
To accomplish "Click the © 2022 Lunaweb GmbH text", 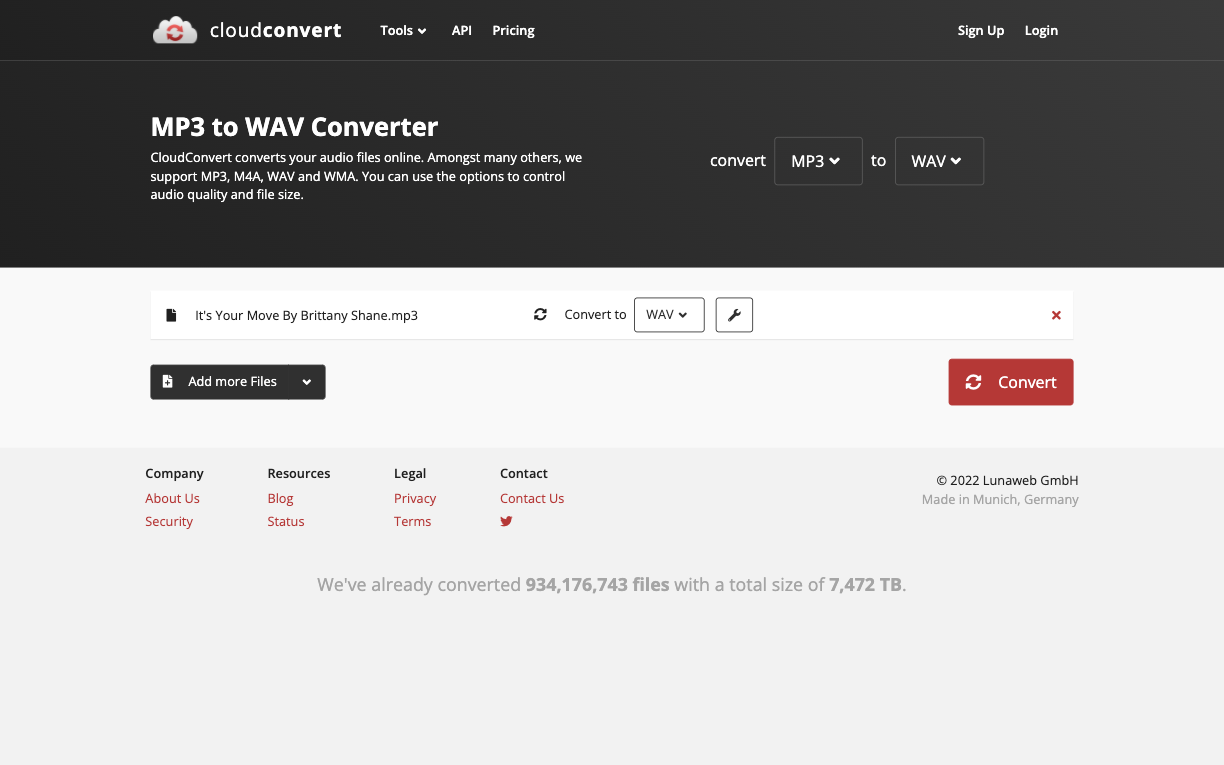I will tap(1007, 480).
